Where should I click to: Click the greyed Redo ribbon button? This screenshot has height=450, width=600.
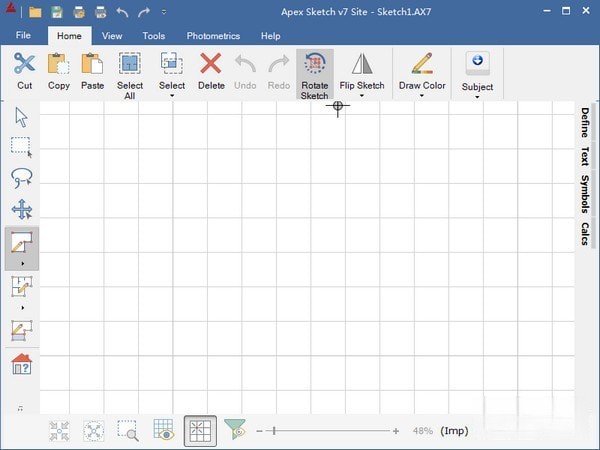(279, 72)
